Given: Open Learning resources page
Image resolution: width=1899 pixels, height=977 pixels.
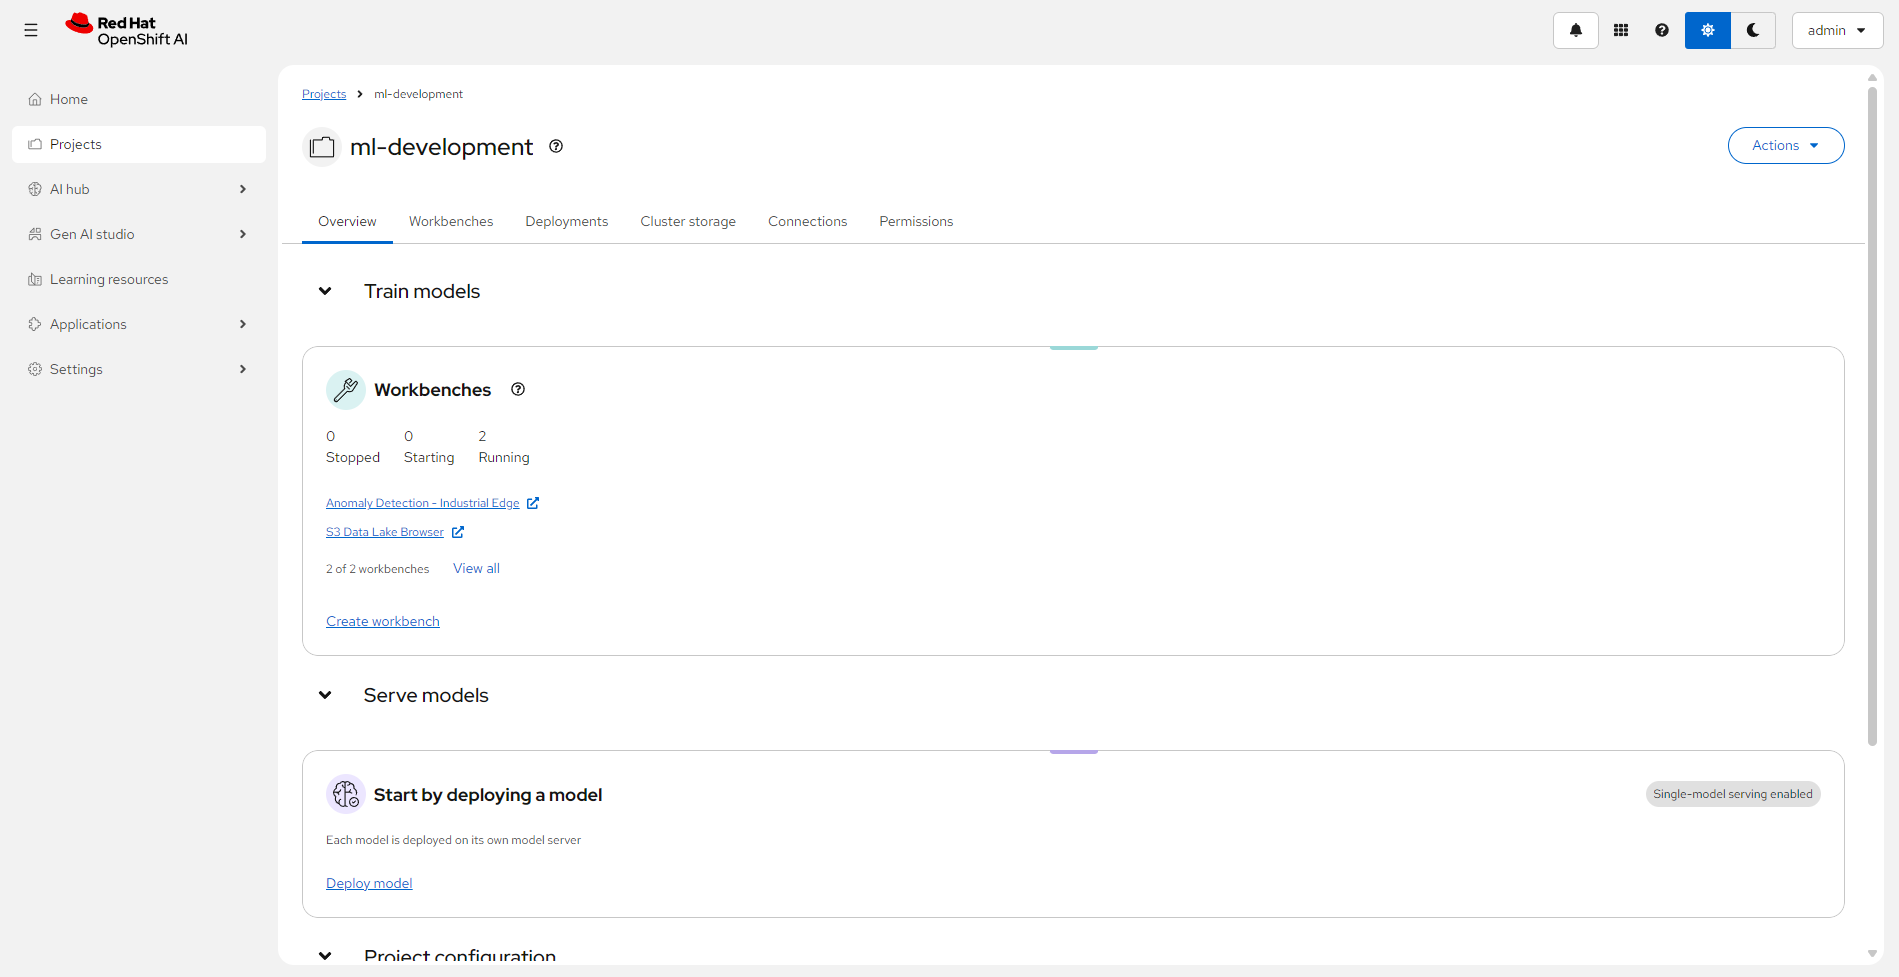Looking at the screenshot, I should coord(139,279).
